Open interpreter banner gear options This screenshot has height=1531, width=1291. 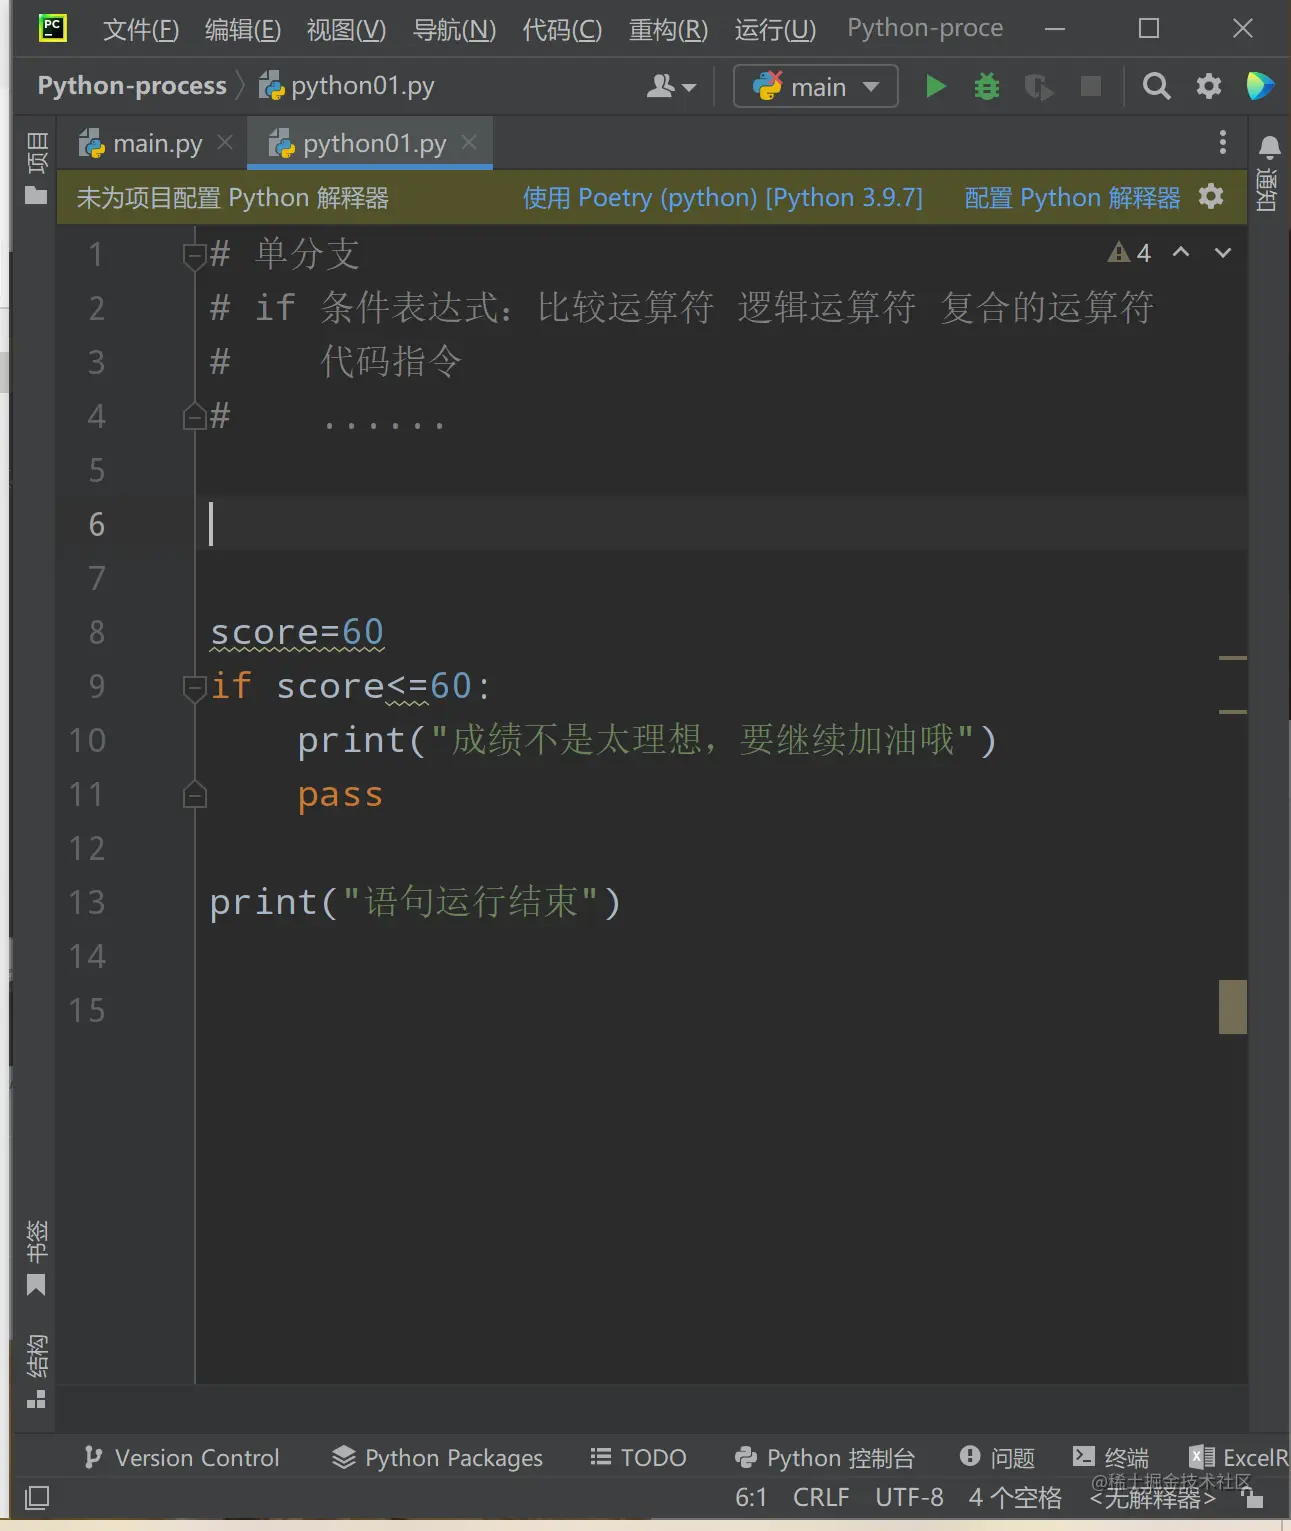click(1211, 197)
